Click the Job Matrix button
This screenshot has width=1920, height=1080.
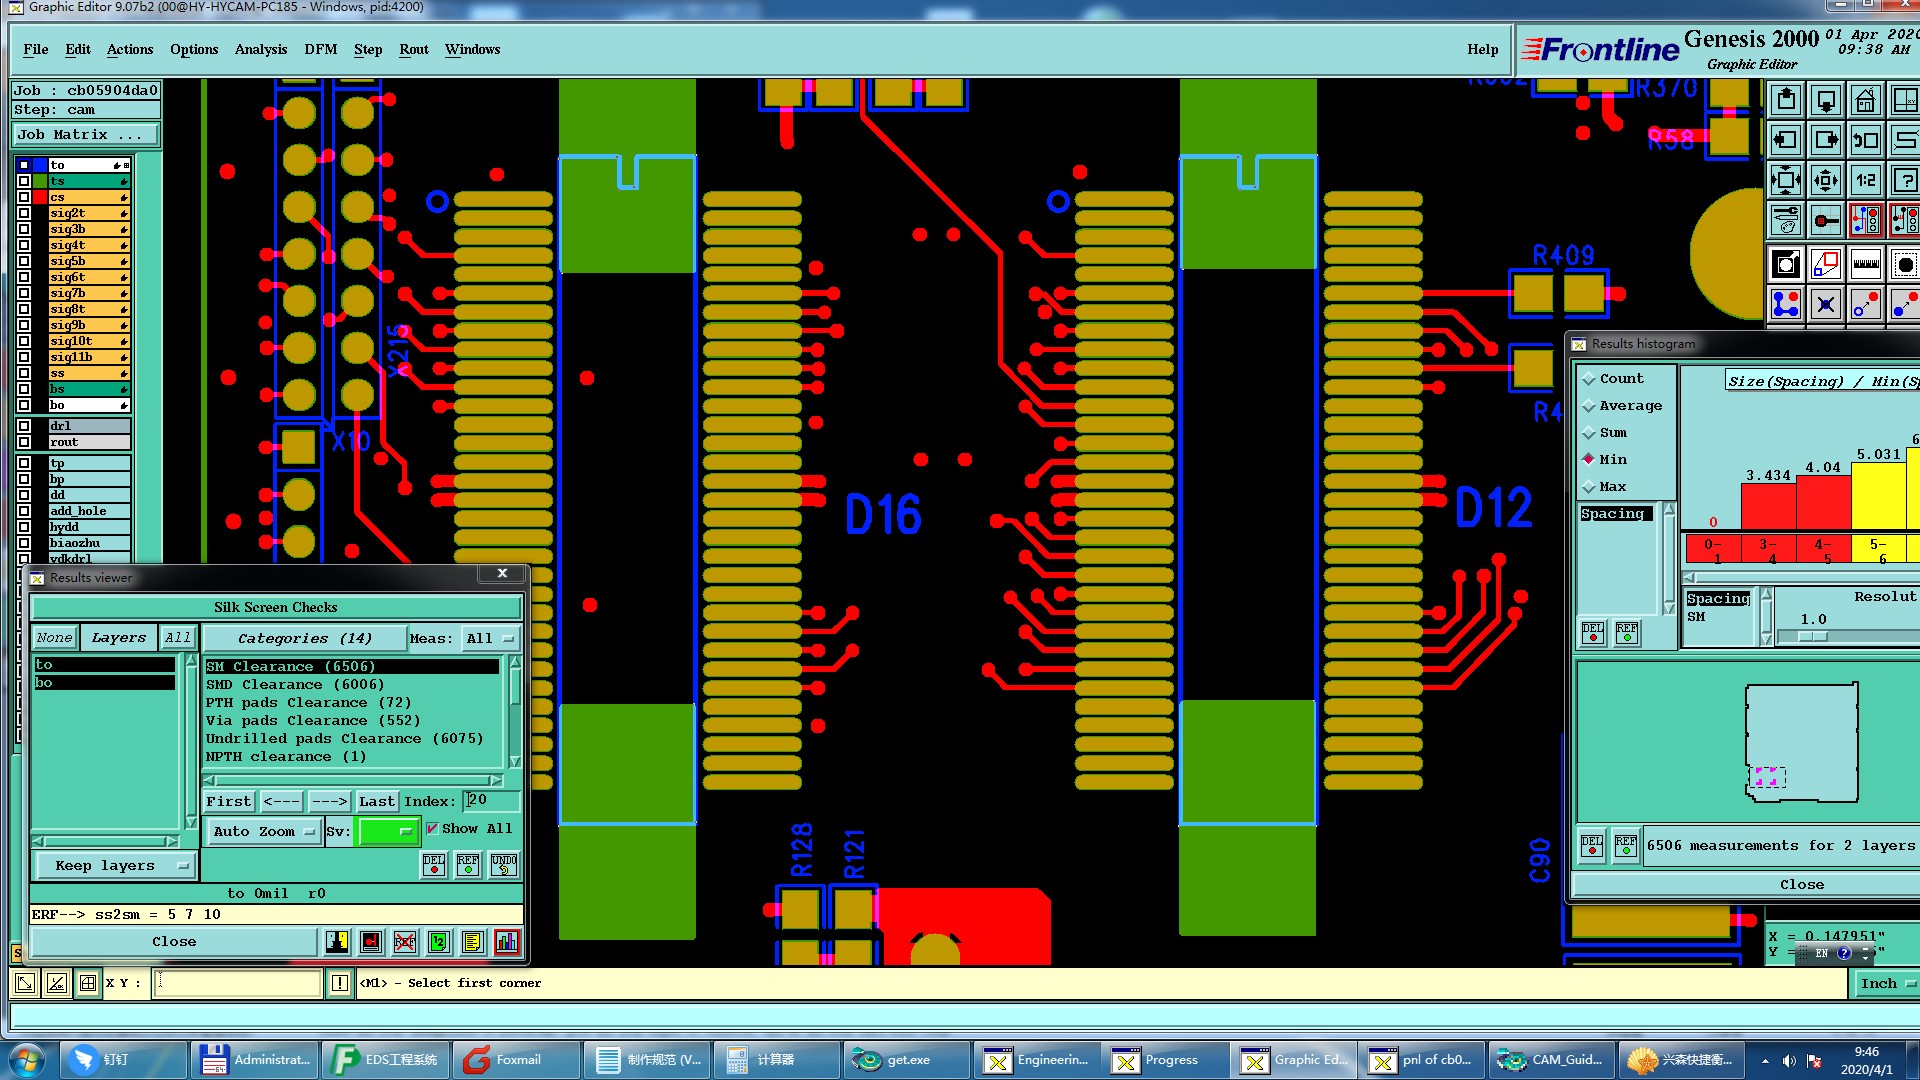84,135
